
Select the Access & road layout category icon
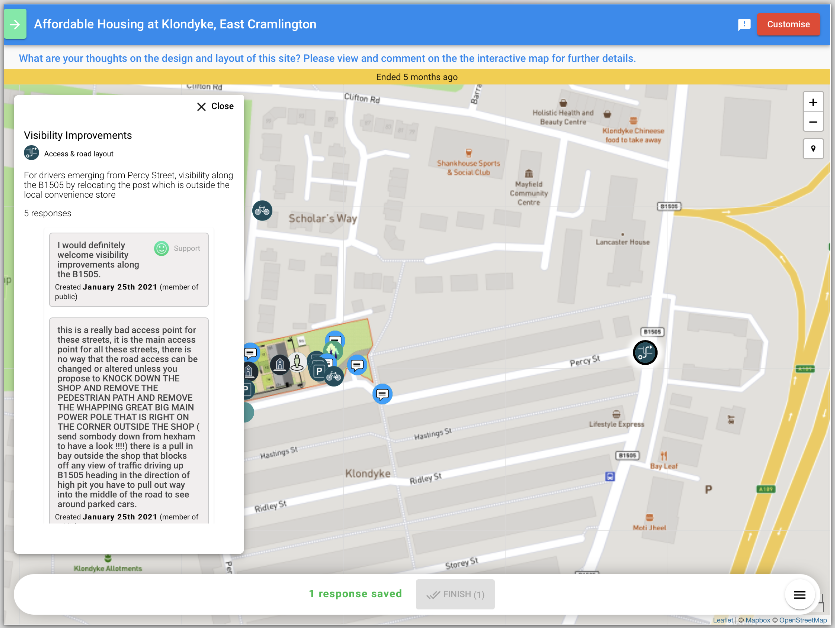[x=31, y=153]
